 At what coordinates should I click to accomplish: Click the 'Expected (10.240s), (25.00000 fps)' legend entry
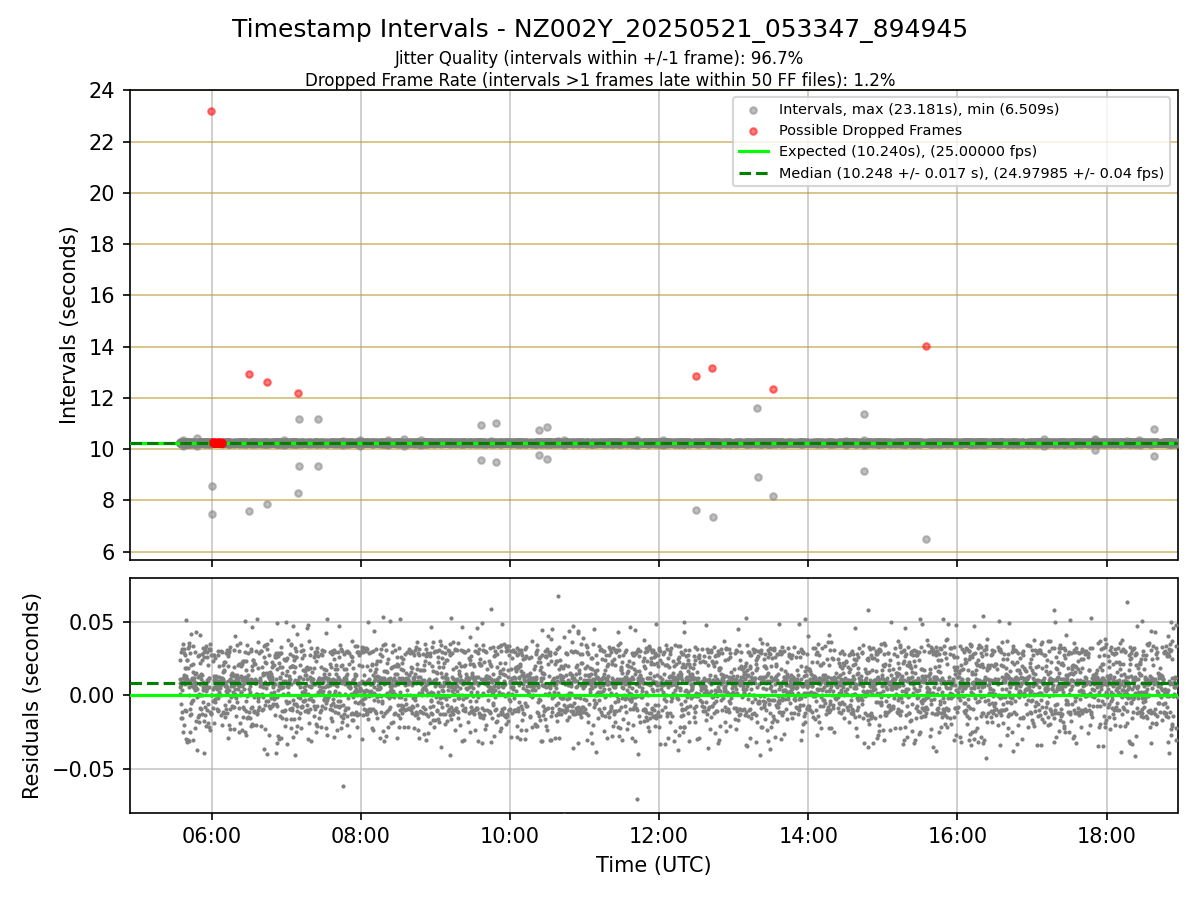907,152
